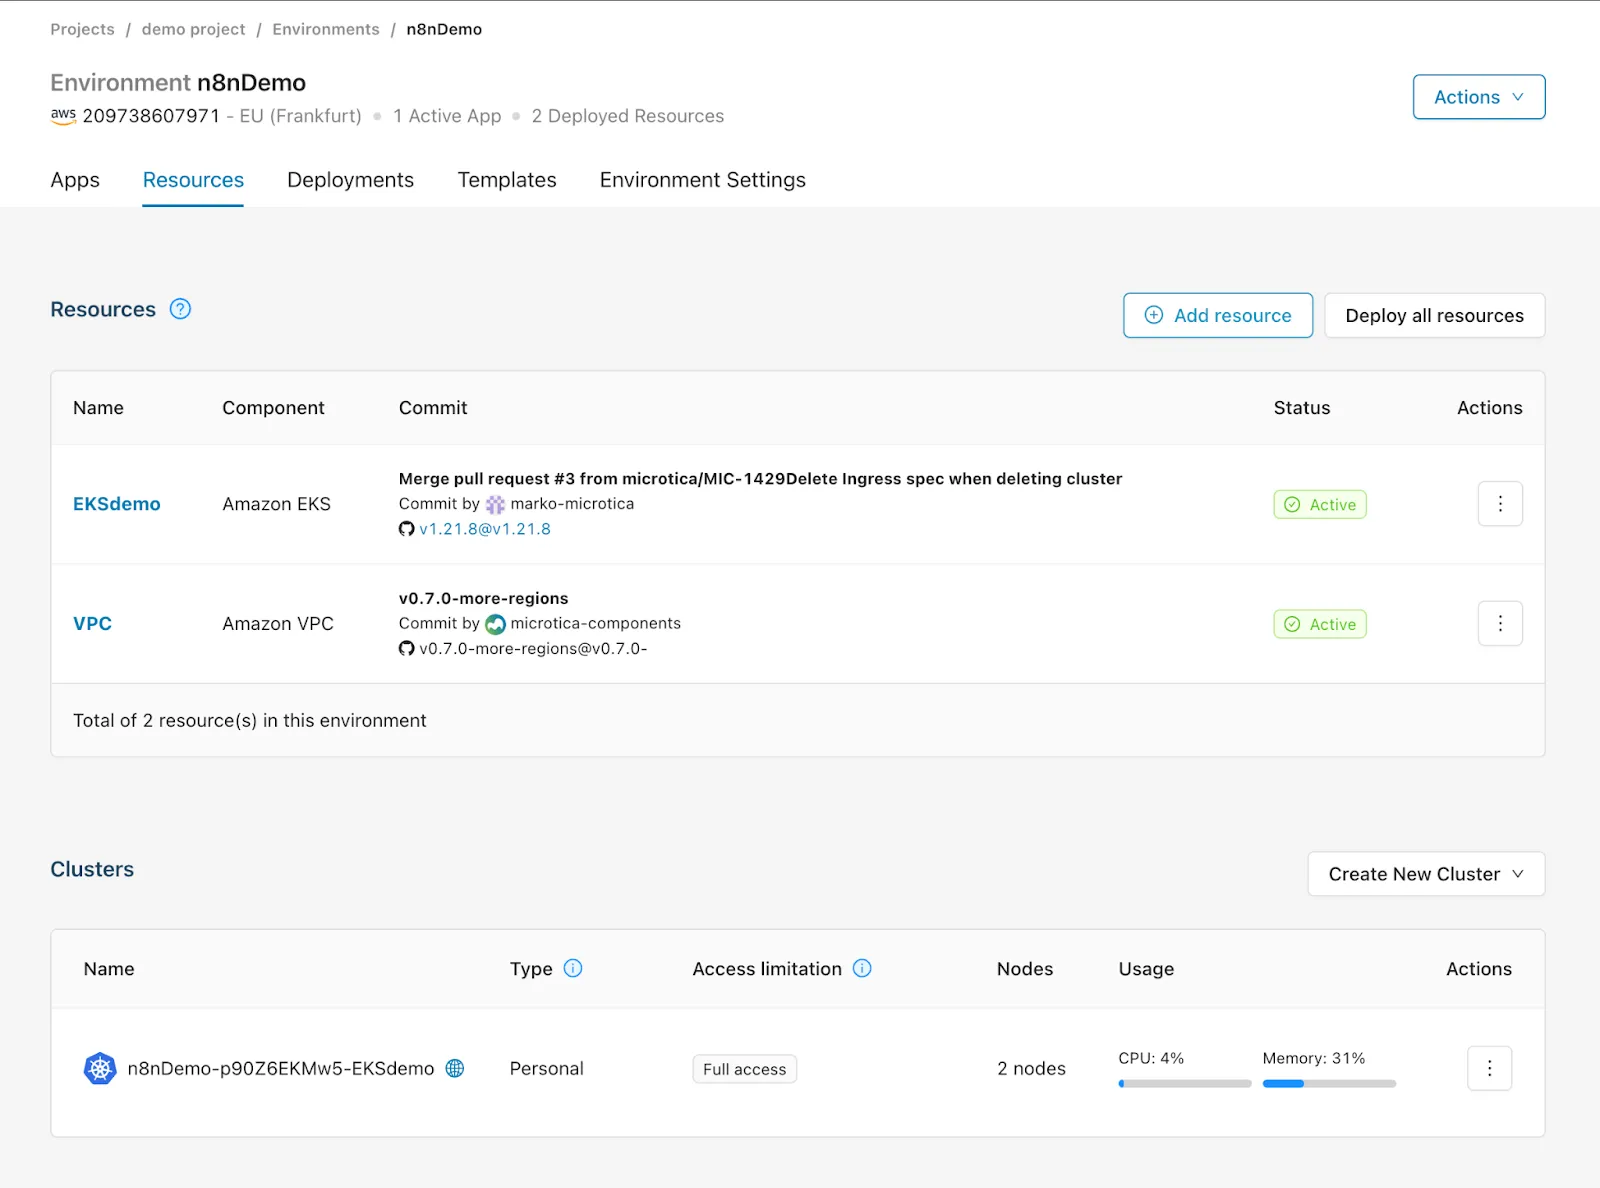Screen dimensions: 1600x1188
Task: Select the Resources tab
Action: click(x=193, y=180)
